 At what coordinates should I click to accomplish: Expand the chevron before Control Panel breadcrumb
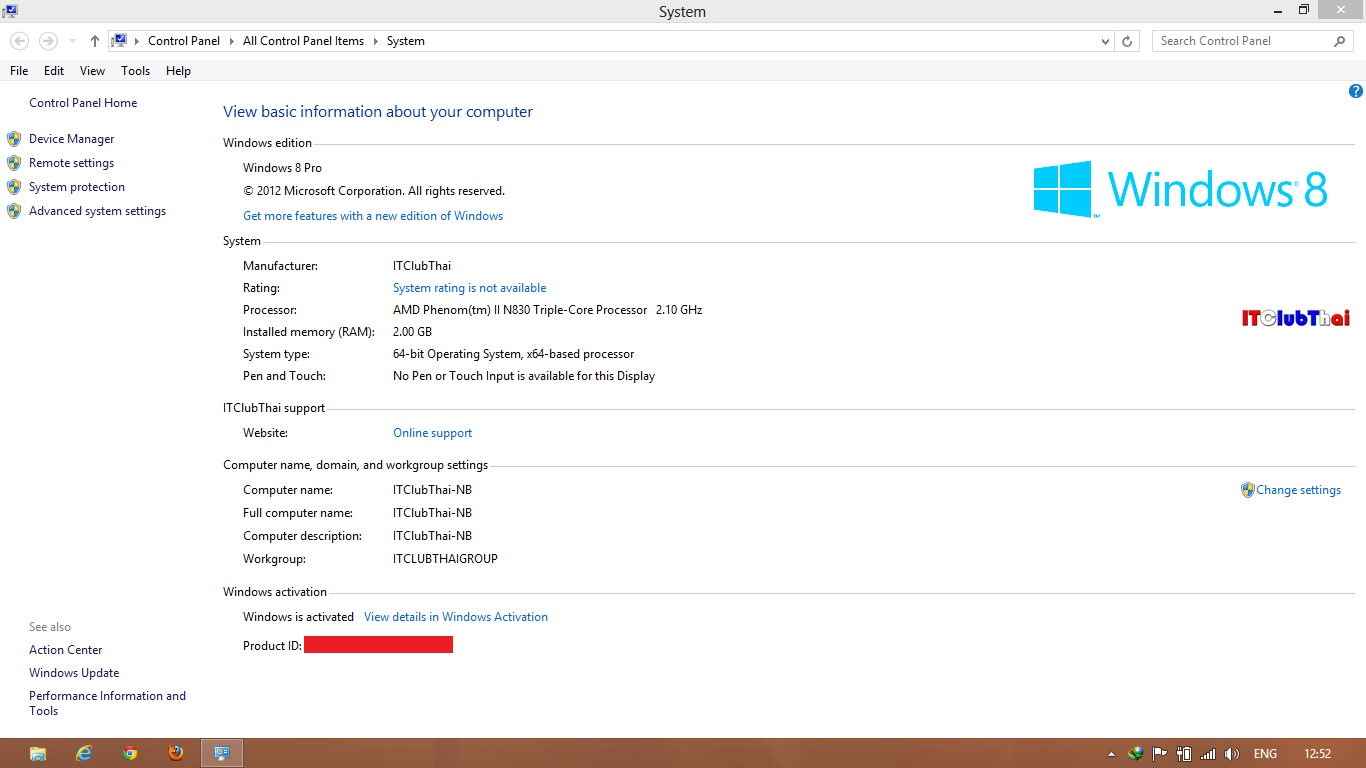(x=137, y=41)
